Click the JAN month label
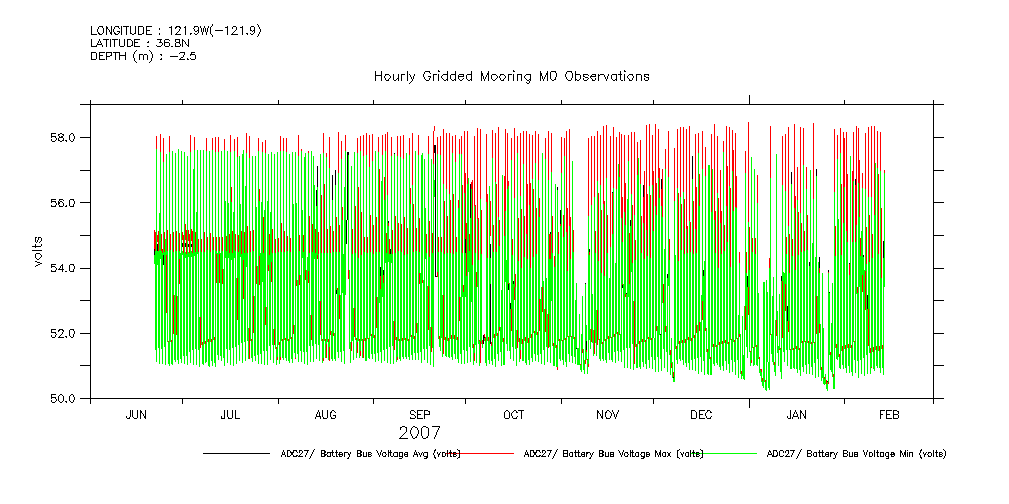 click(797, 415)
